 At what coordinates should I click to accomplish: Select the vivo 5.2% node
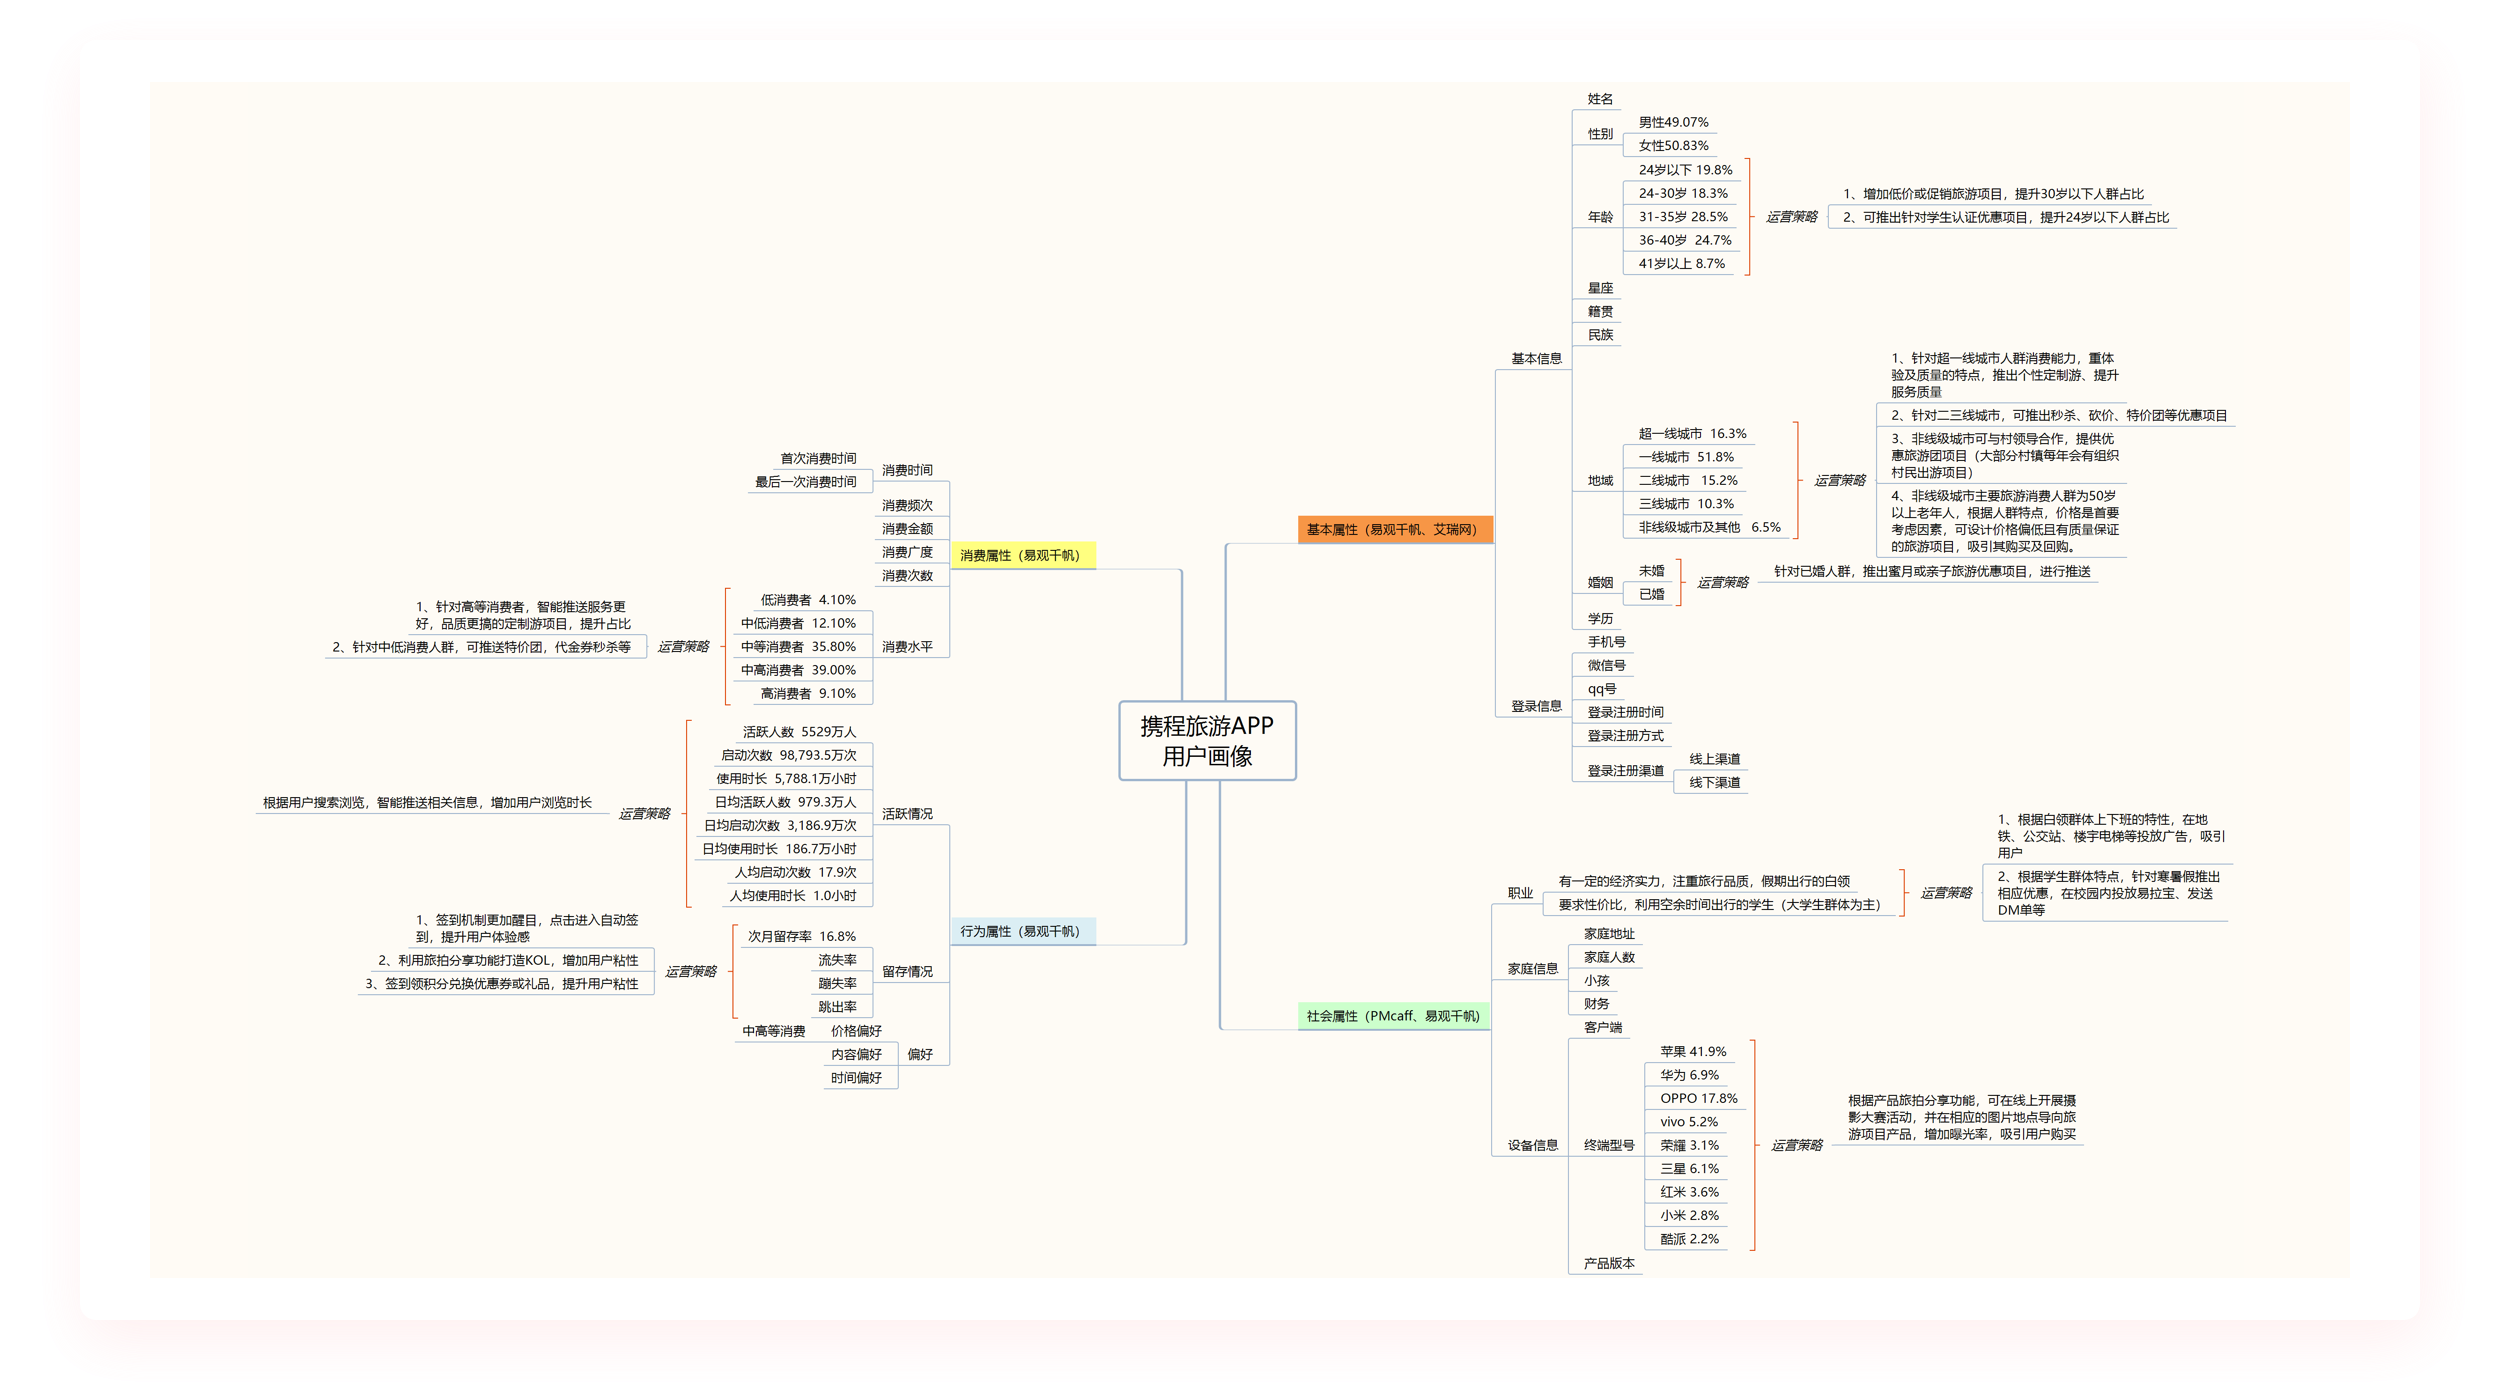(x=1689, y=1122)
